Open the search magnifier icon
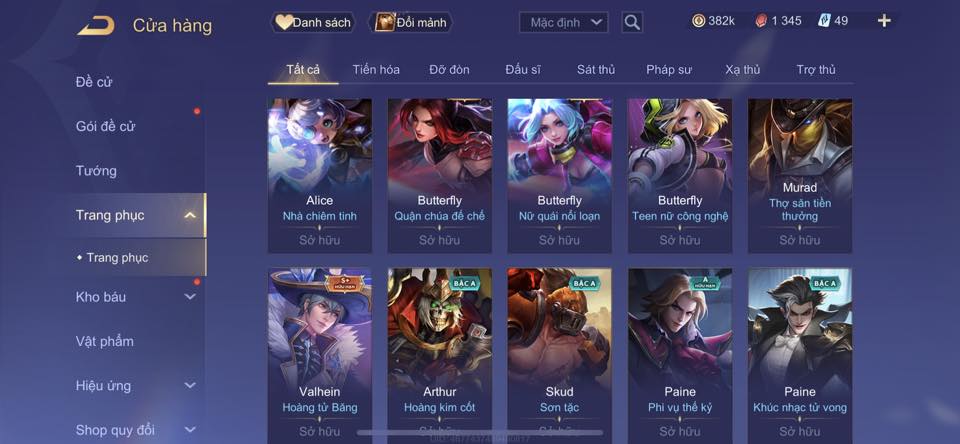Image resolution: width=960 pixels, height=444 pixels. pyautogui.click(x=632, y=23)
